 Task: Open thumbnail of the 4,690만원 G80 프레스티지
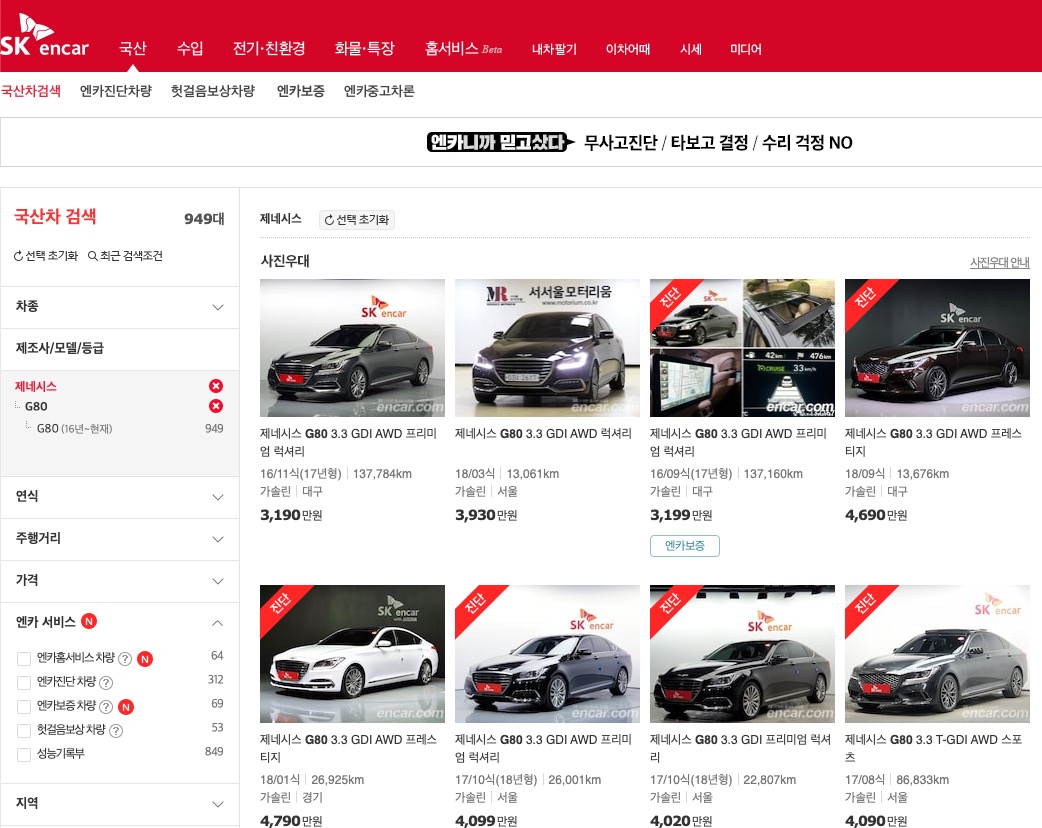(937, 348)
